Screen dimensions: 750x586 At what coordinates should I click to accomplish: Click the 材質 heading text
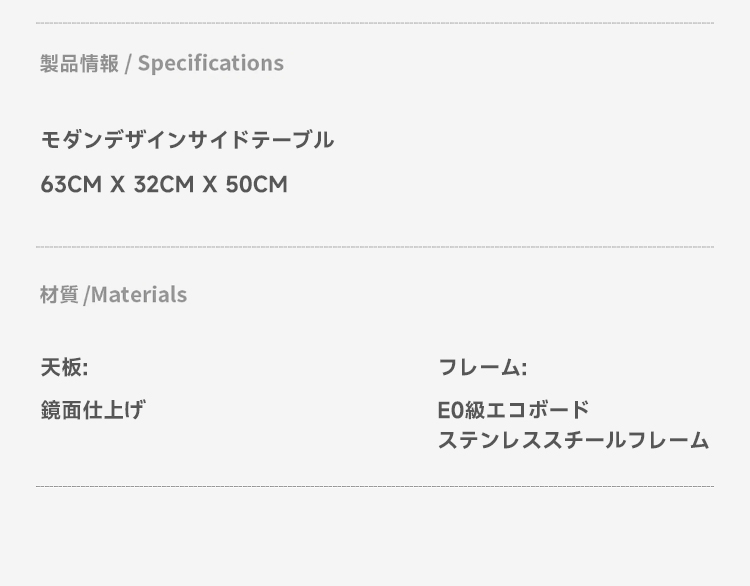[x=59, y=295]
